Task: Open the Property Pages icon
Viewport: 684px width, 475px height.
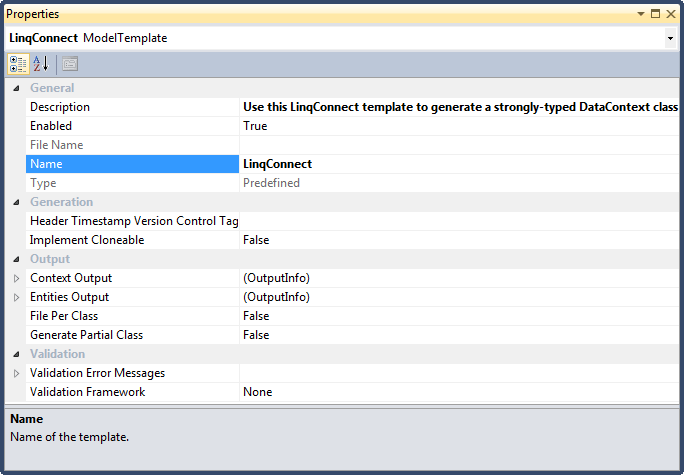Action: point(70,64)
